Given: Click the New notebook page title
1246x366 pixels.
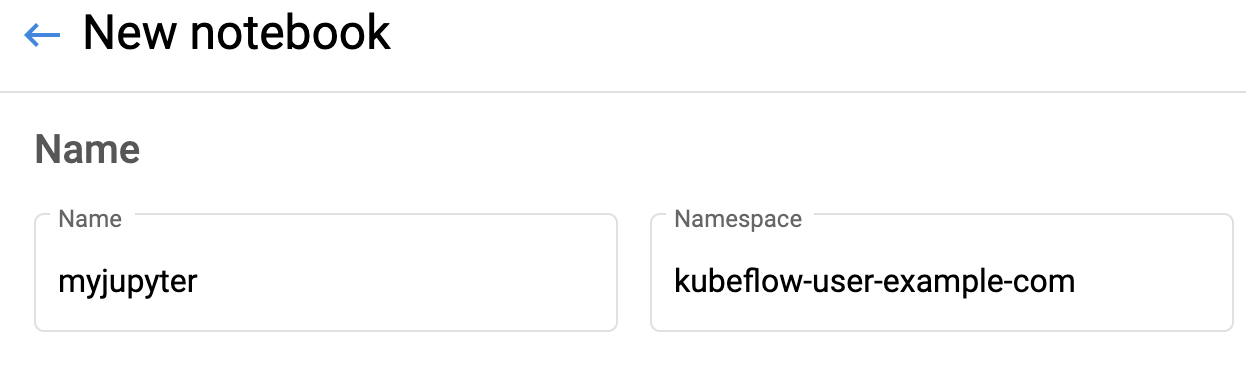Looking at the screenshot, I should tap(236, 34).
